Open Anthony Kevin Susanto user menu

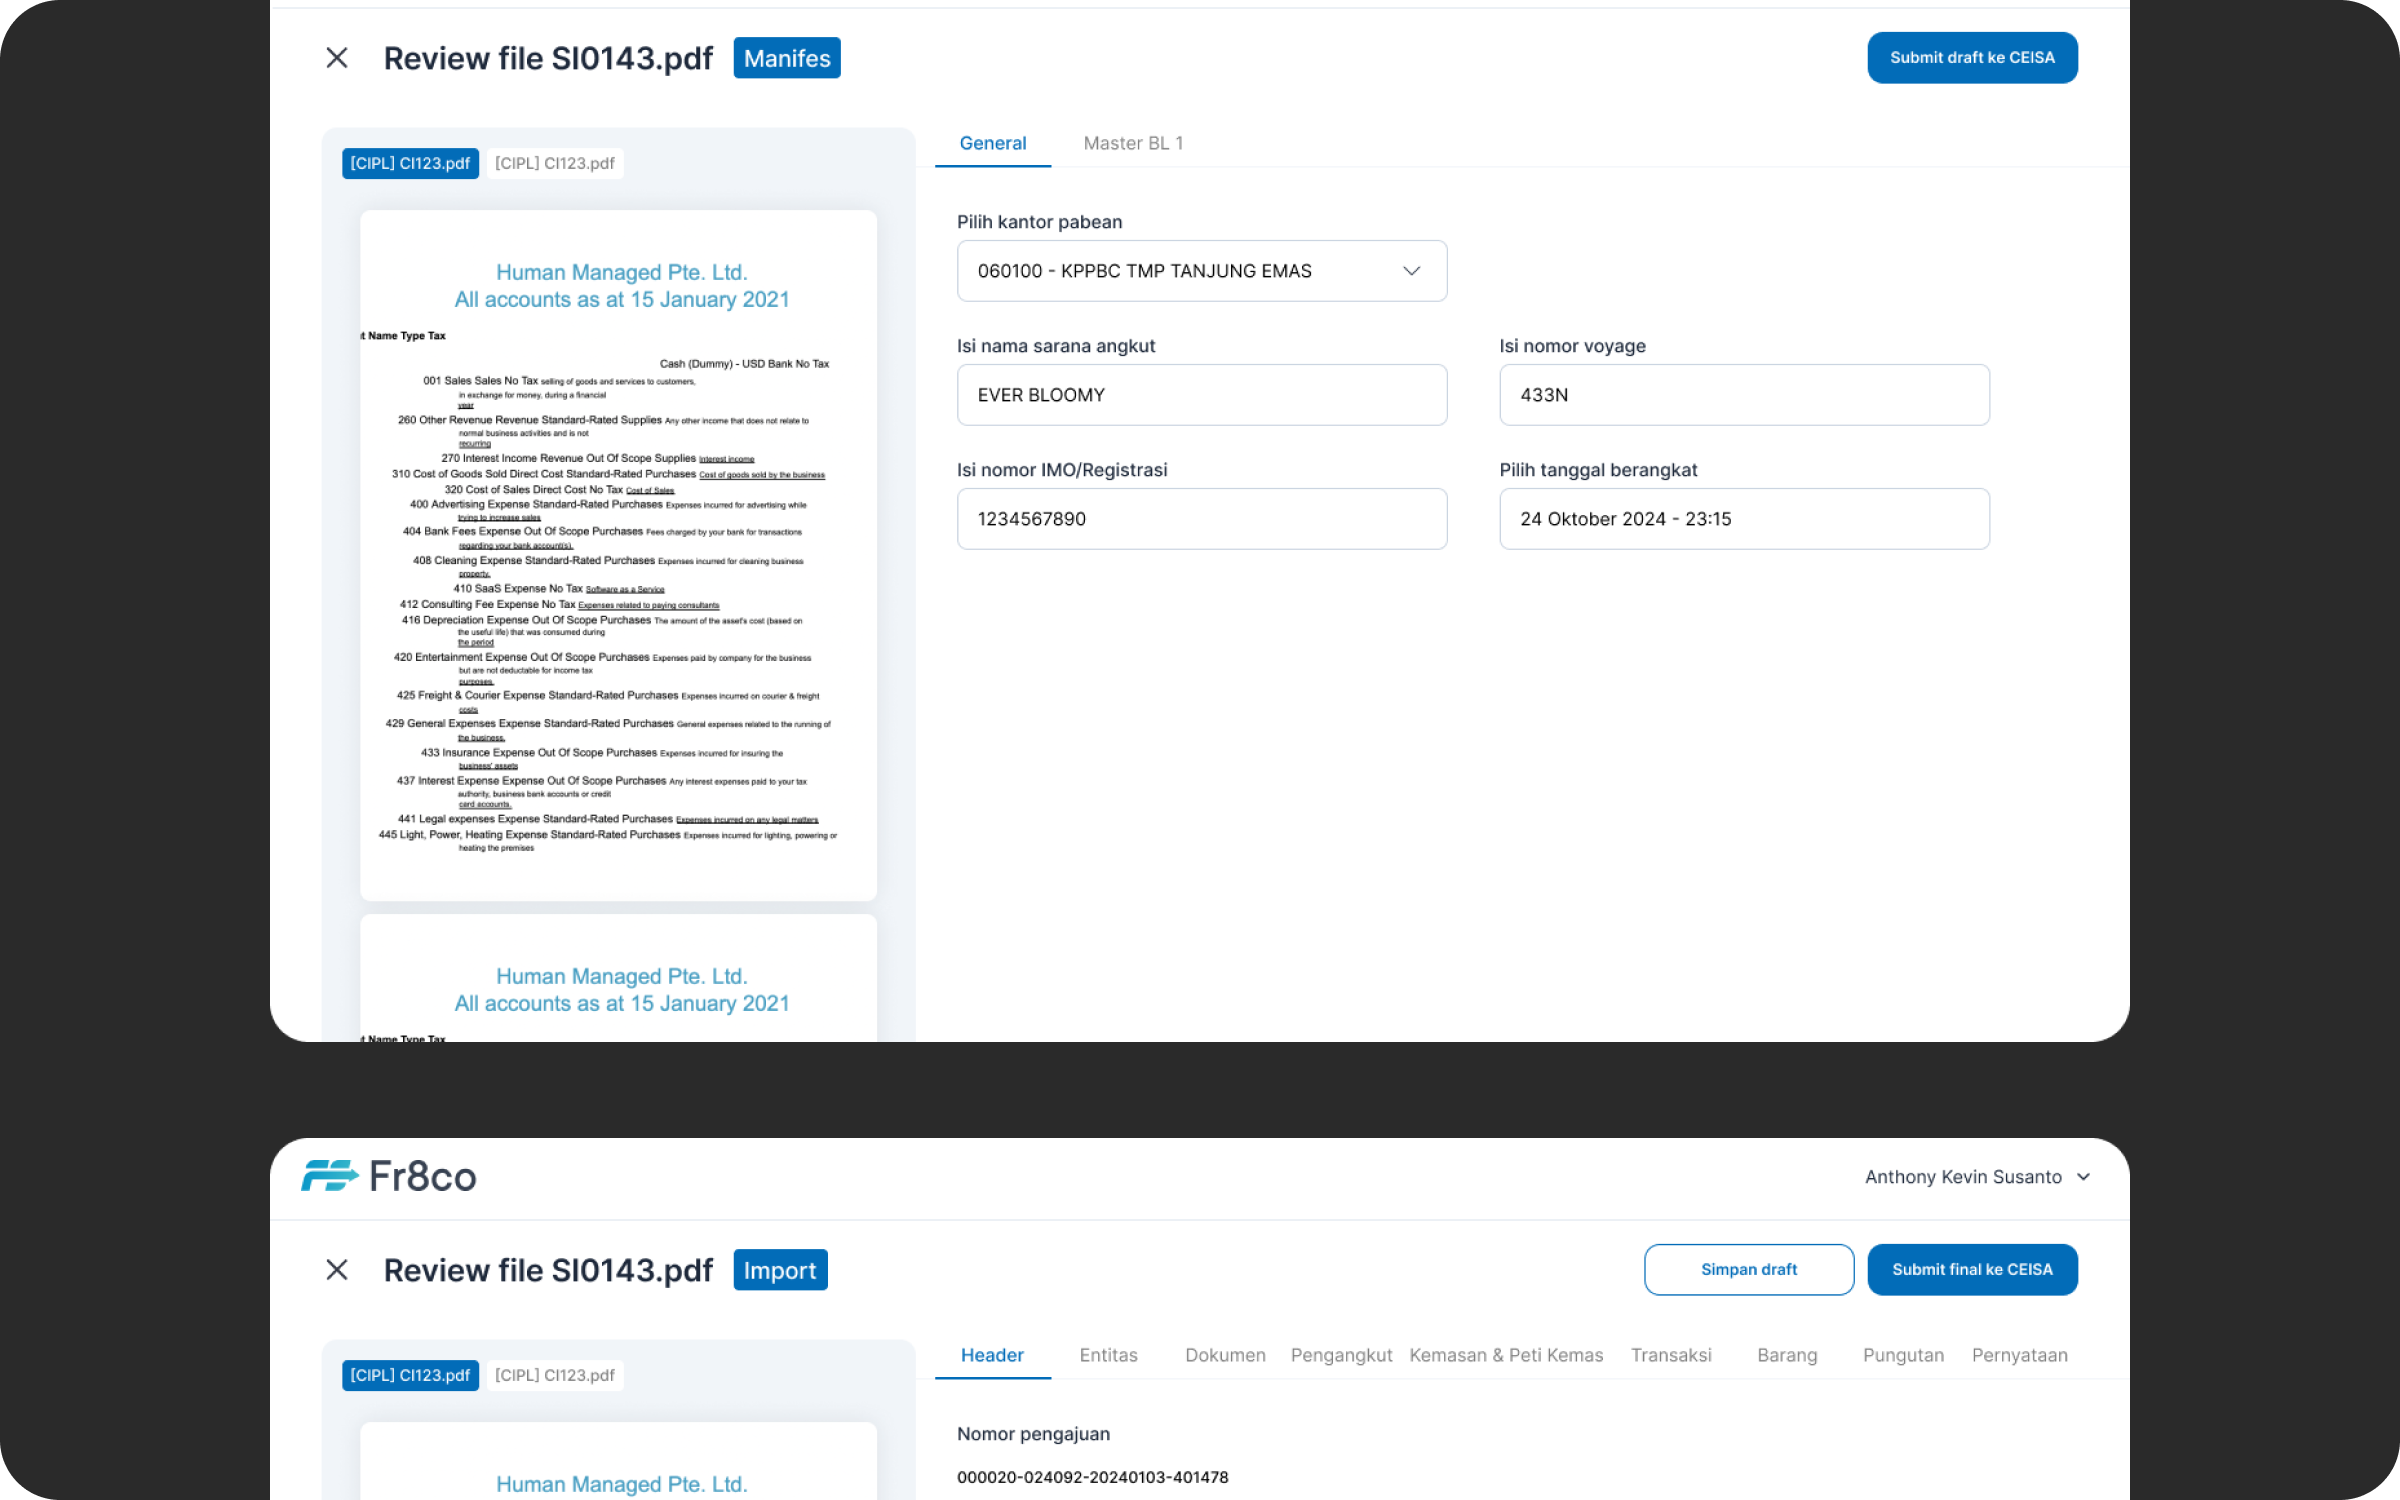(x=1976, y=1177)
